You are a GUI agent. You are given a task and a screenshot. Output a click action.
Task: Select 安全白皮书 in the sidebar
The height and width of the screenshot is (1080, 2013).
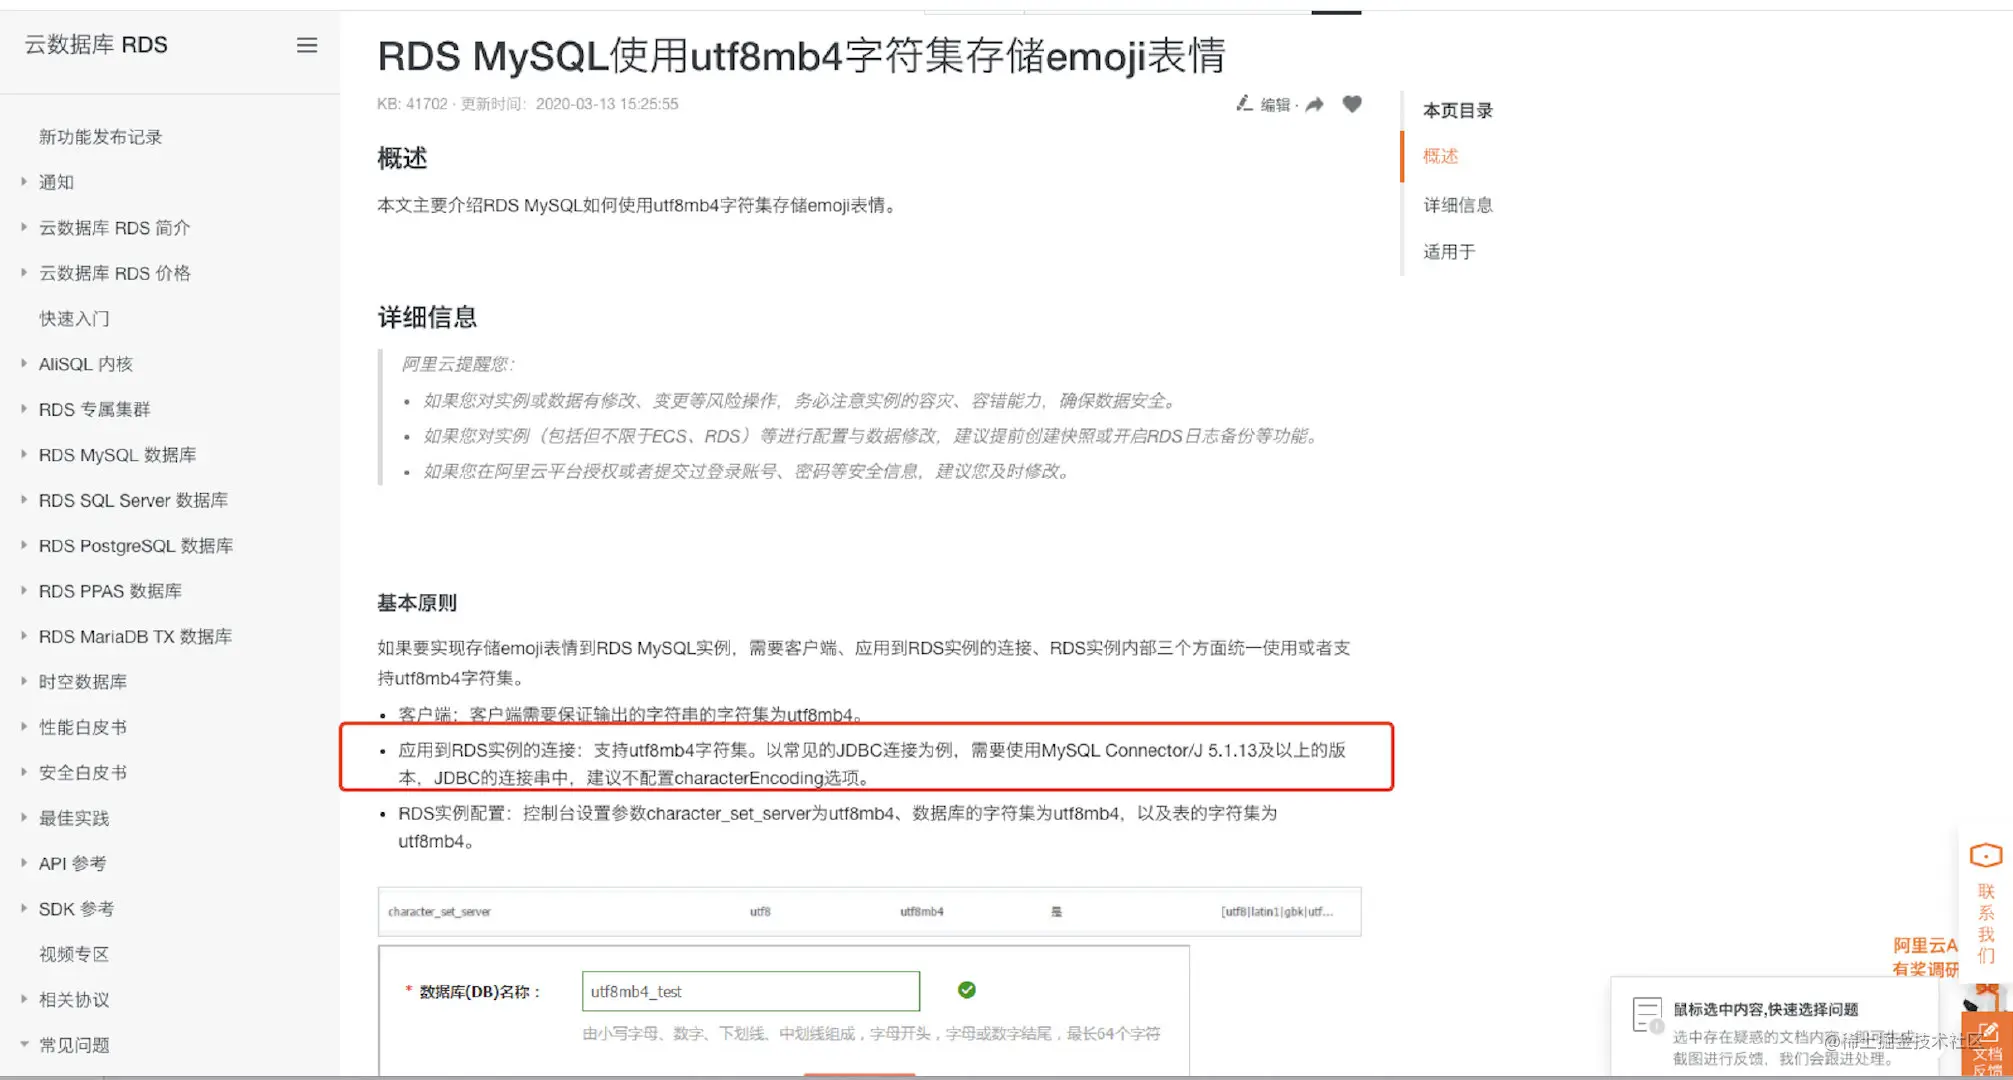click(83, 772)
